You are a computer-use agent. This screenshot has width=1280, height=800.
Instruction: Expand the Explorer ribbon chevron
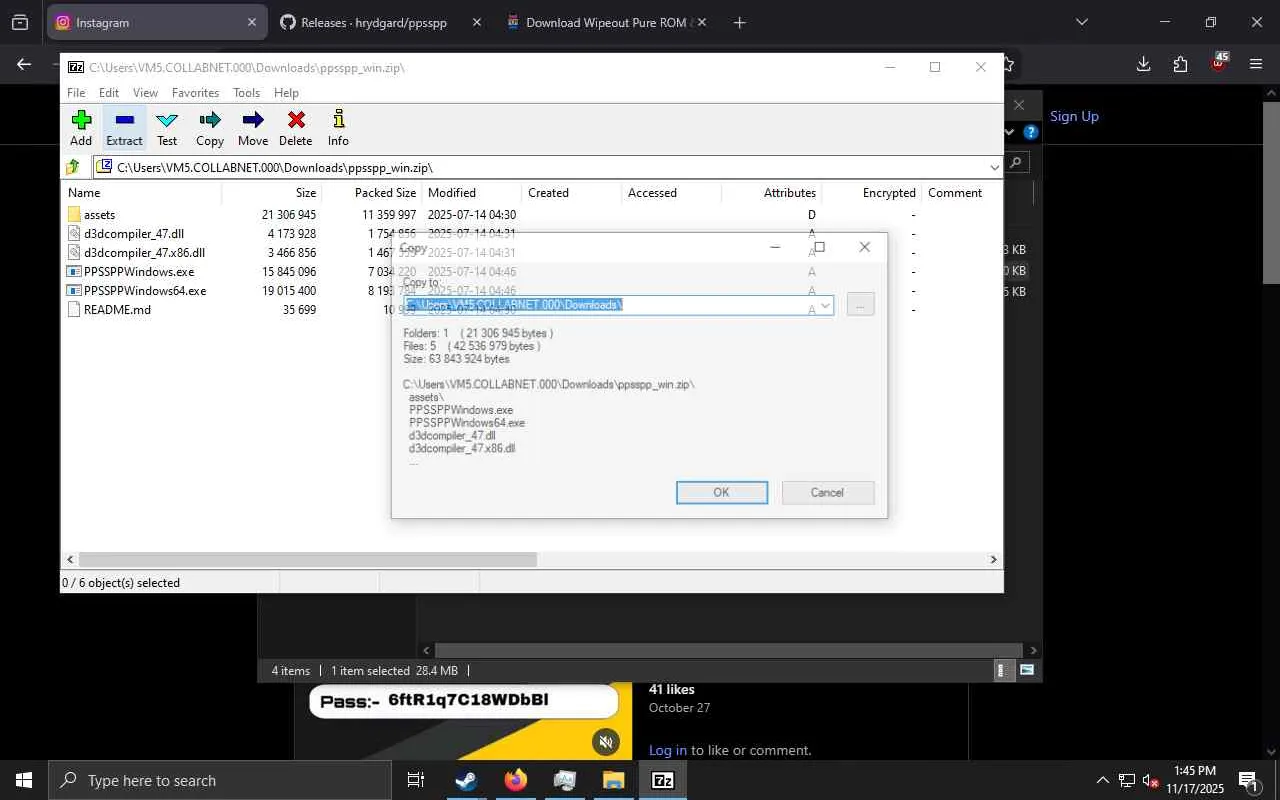pos(1007,132)
